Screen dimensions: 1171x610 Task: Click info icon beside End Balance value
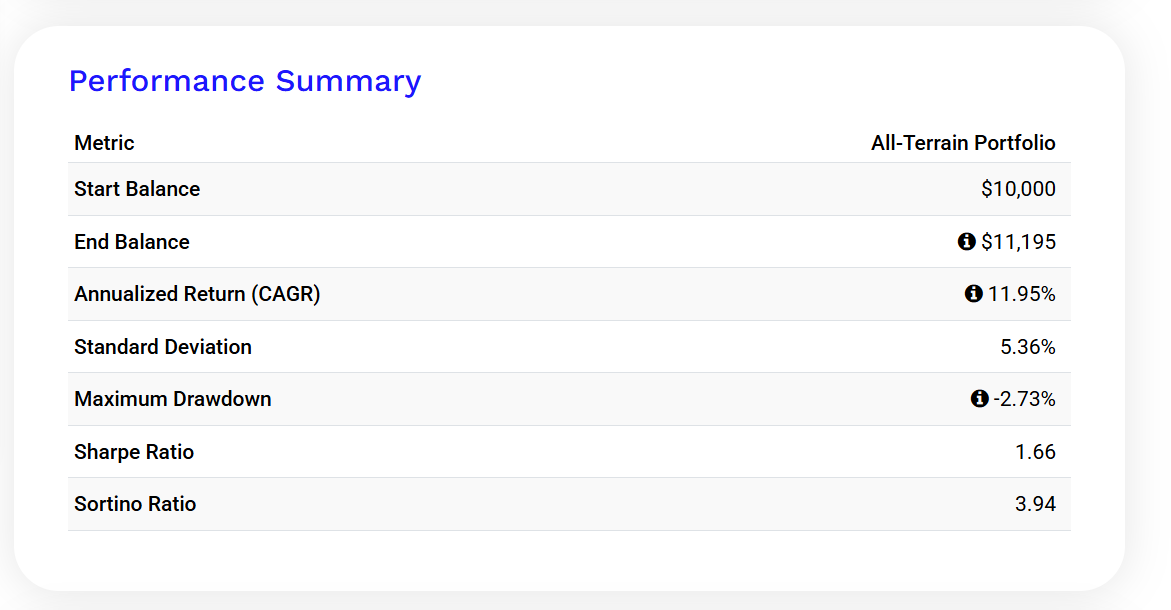click(966, 241)
